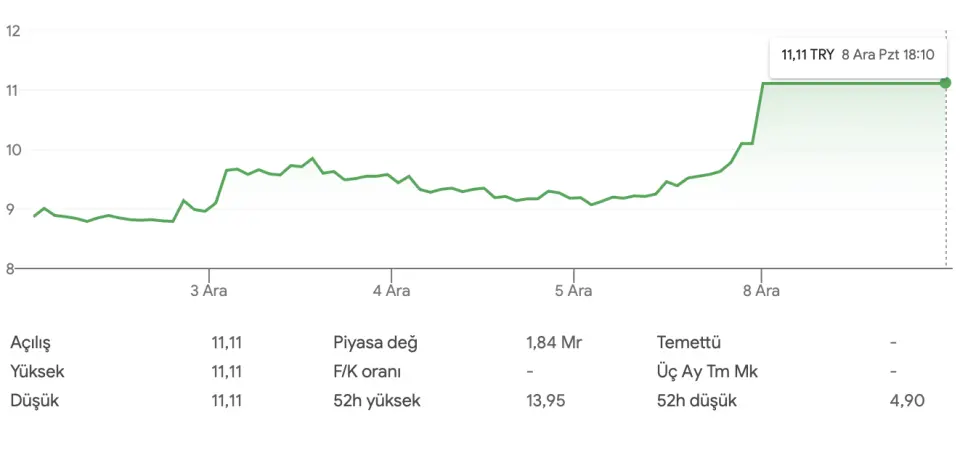Click the 13,95 52-week high value

coord(545,401)
